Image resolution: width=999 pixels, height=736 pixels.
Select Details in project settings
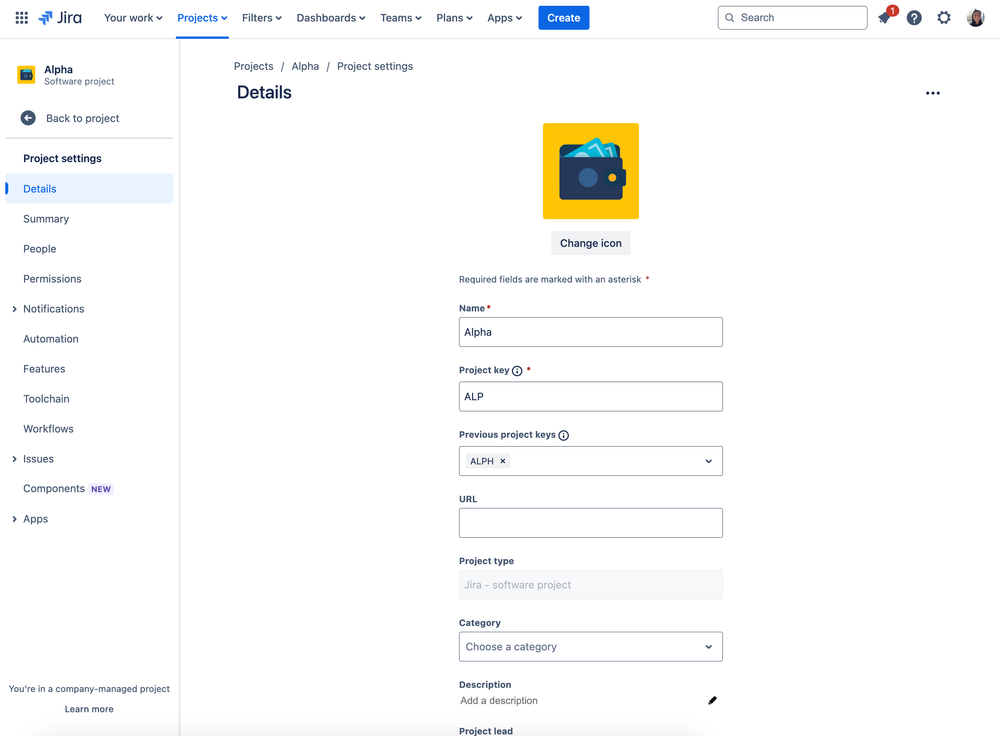(x=89, y=189)
